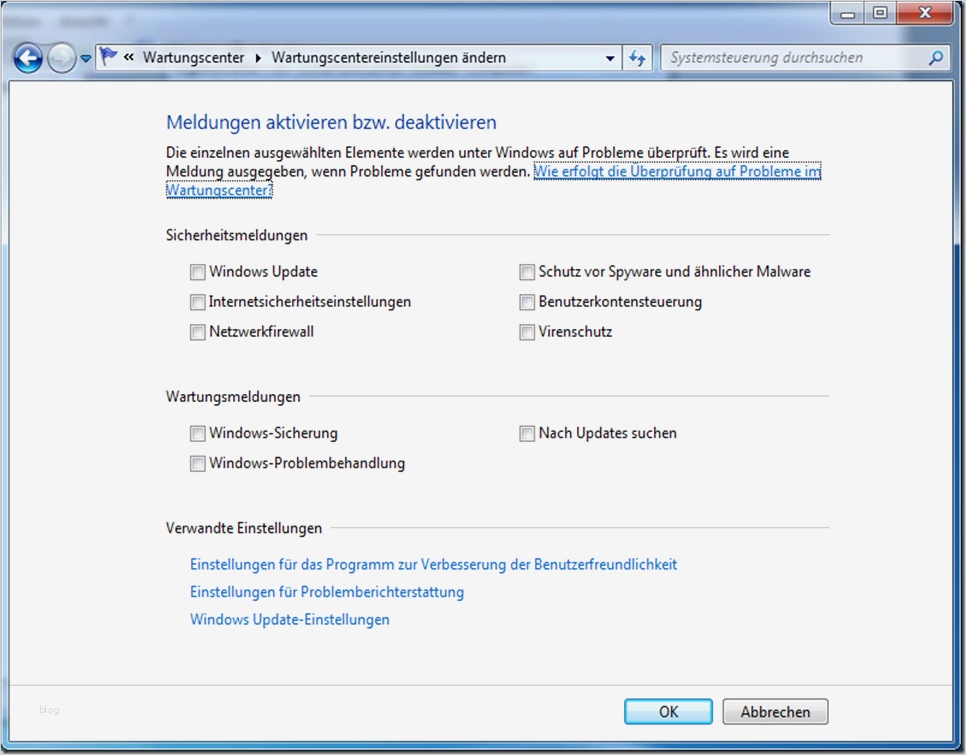Enable Virenschutz notifications

(x=527, y=332)
